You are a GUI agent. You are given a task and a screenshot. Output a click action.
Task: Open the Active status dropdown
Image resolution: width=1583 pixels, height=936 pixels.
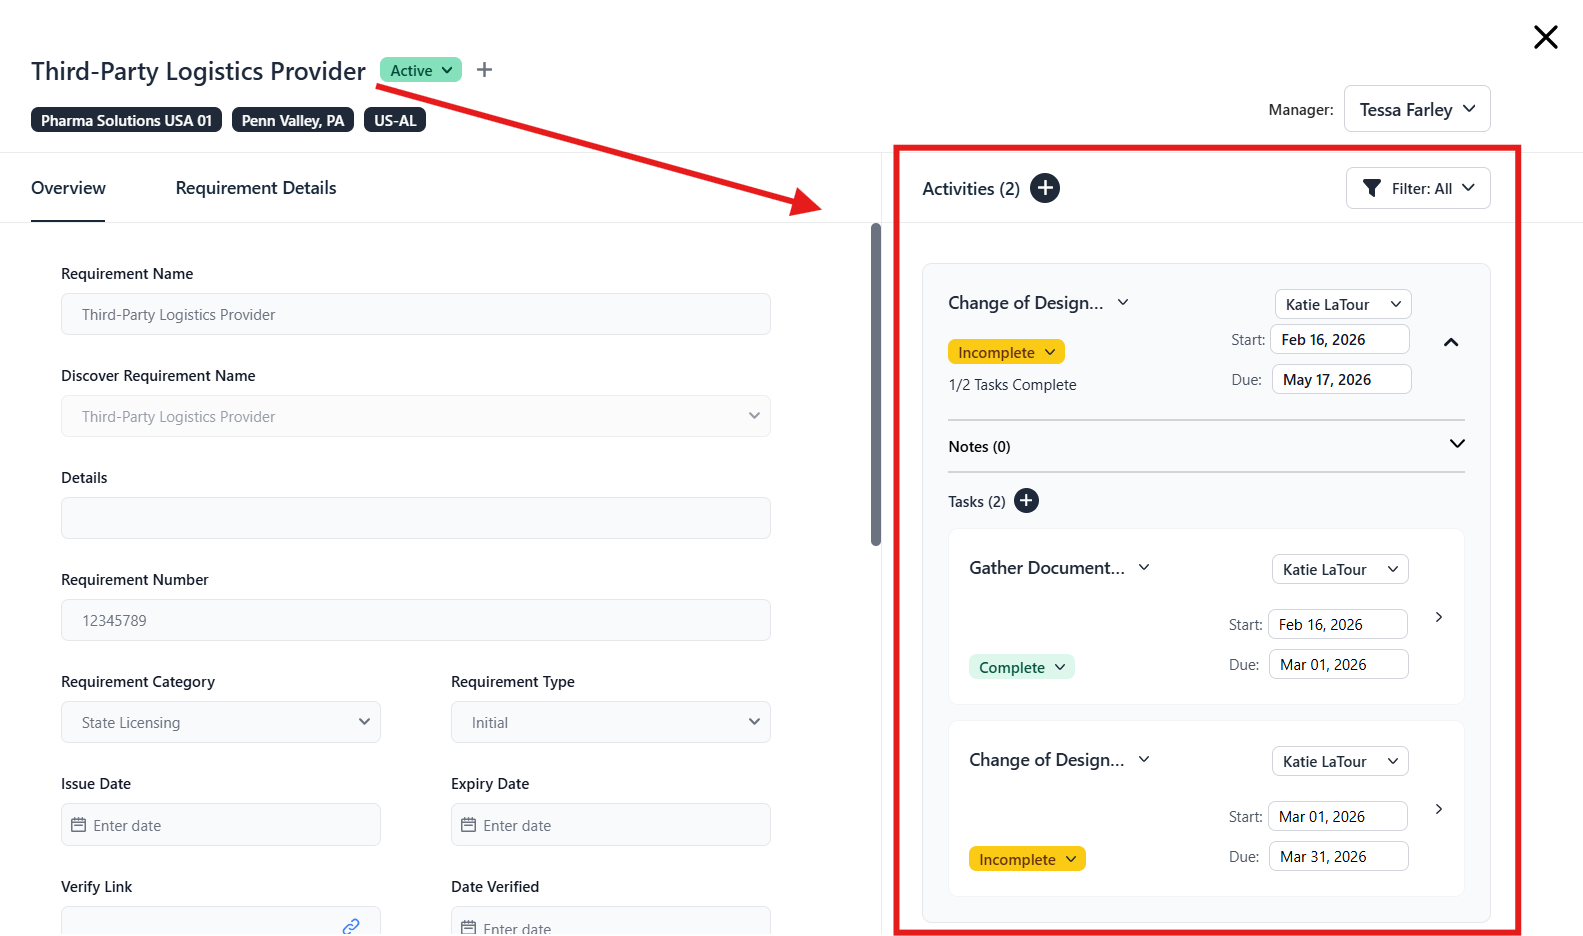coord(421,70)
